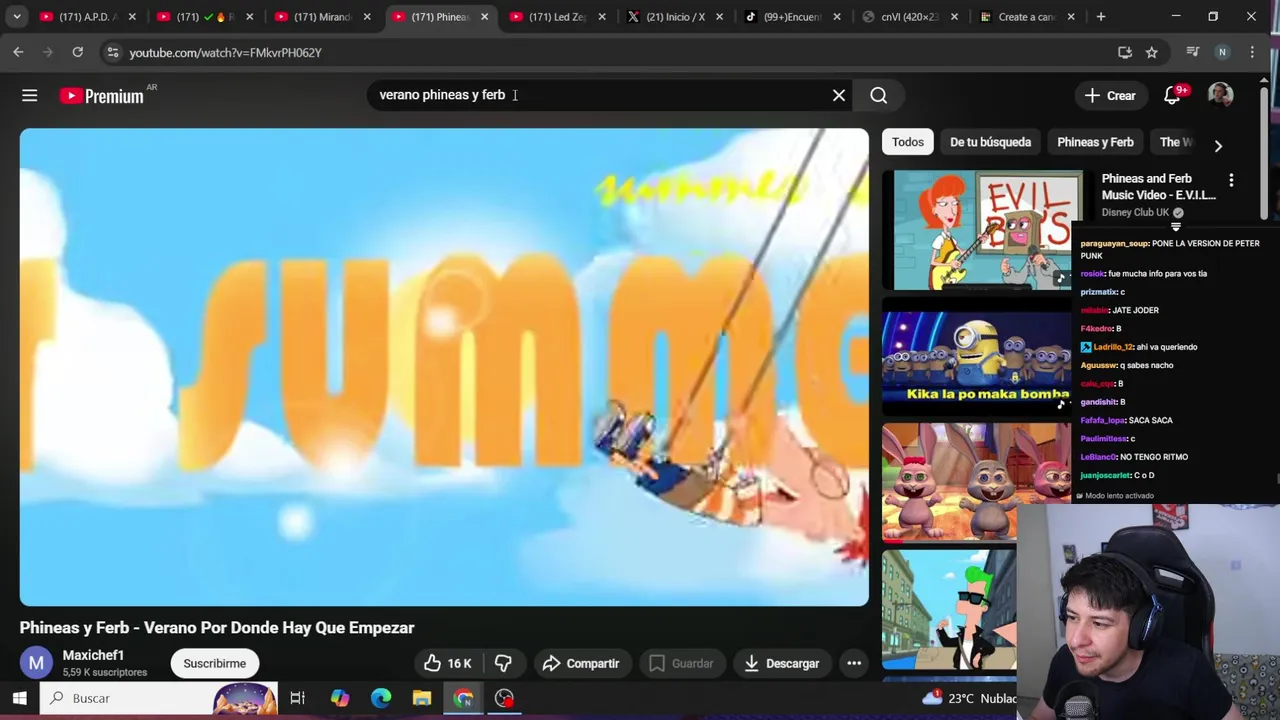Screen dimensions: 1280x720
Task: Click the Compartir share button
Action: (x=581, y=663)
